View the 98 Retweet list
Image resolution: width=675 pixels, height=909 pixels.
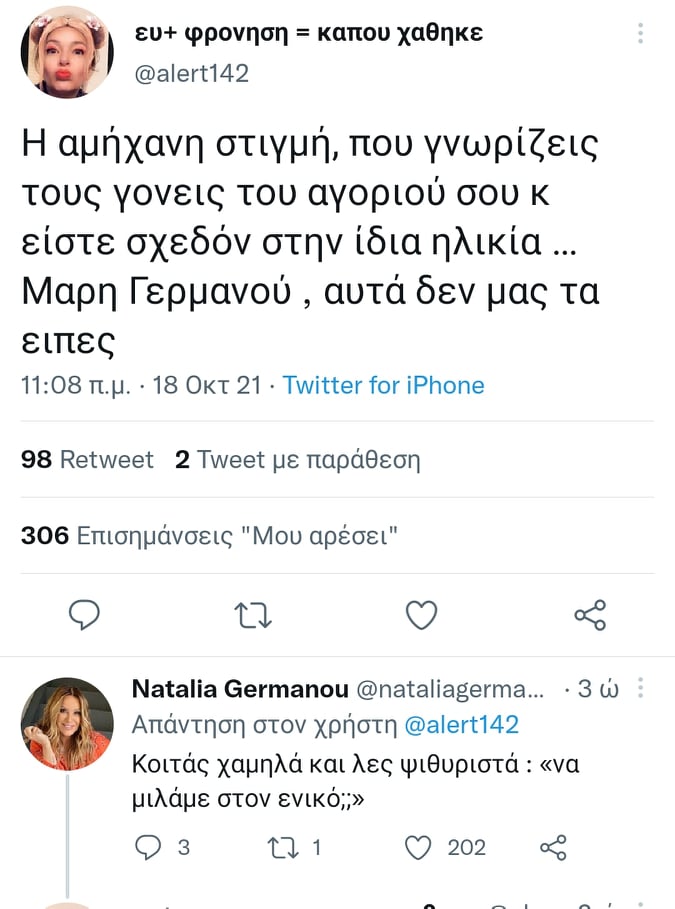point(88,460)
